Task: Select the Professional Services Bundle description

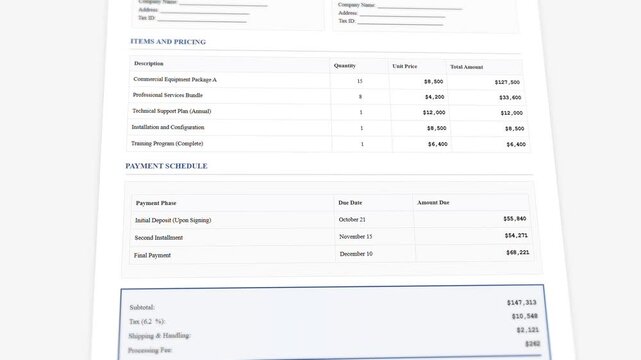Action: (168, 95)
